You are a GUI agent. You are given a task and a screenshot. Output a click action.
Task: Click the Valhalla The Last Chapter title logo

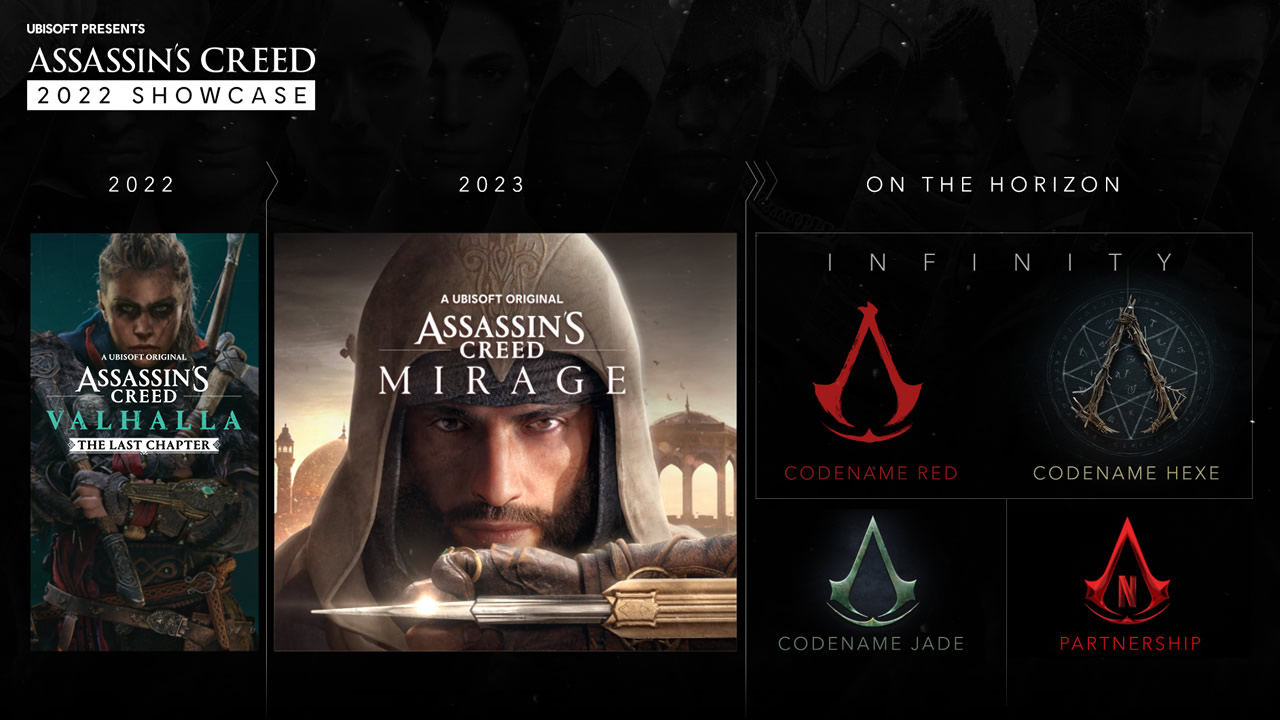click(x=144, y=406)
